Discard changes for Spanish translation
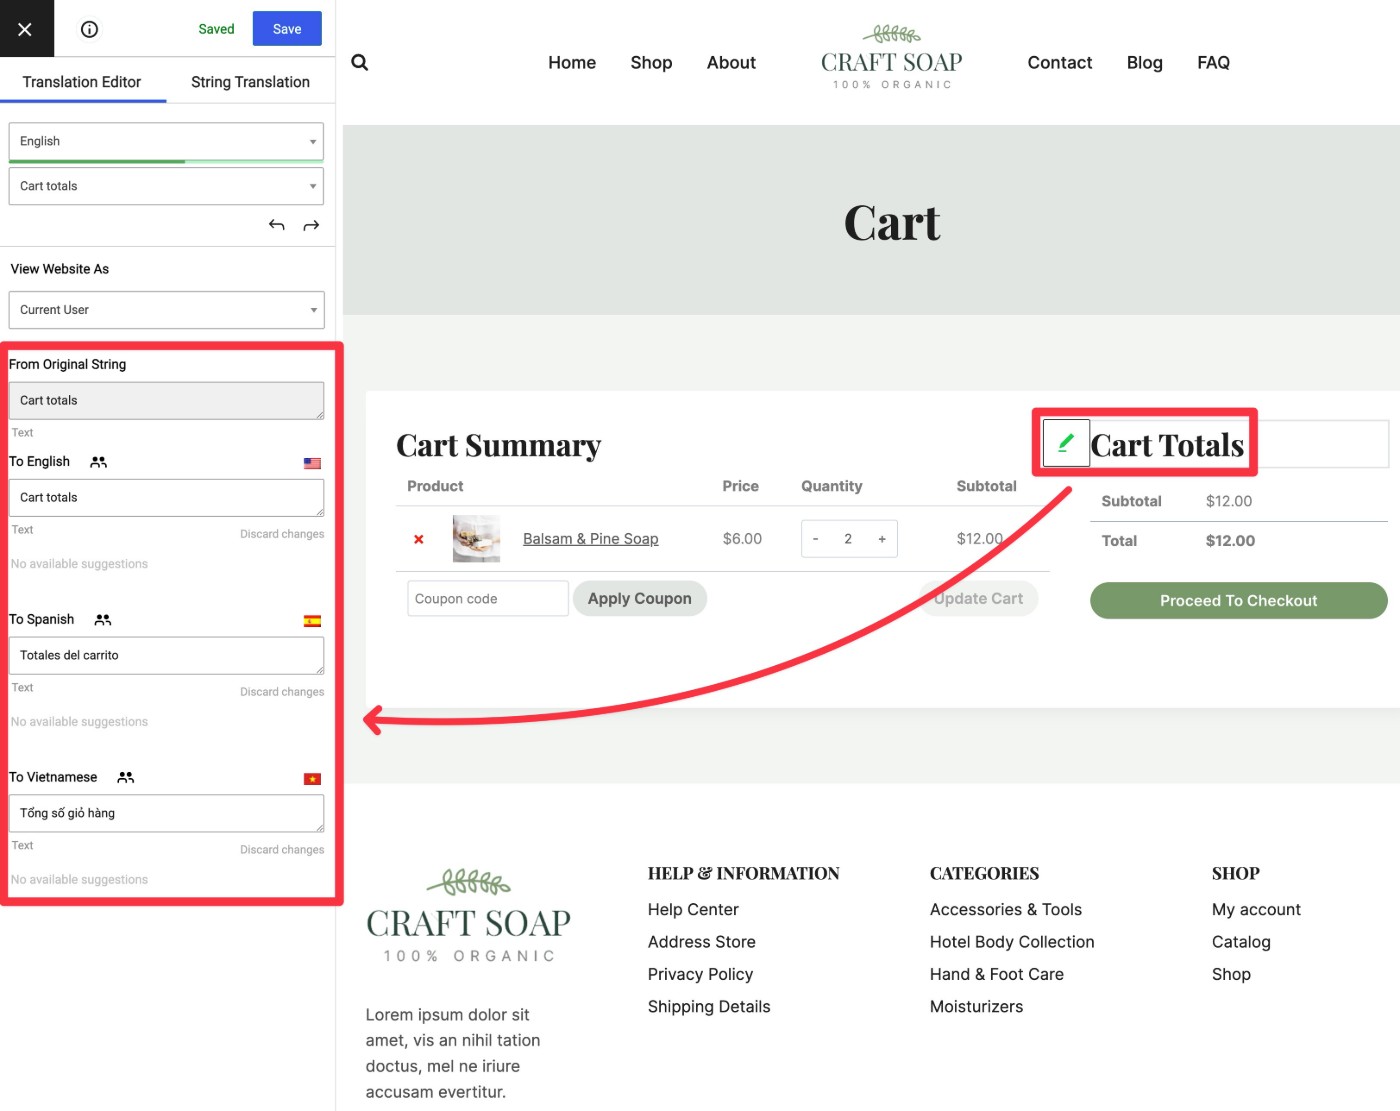The height and width of the screenshot is (1111, 1400). click(x=282, y=692)
